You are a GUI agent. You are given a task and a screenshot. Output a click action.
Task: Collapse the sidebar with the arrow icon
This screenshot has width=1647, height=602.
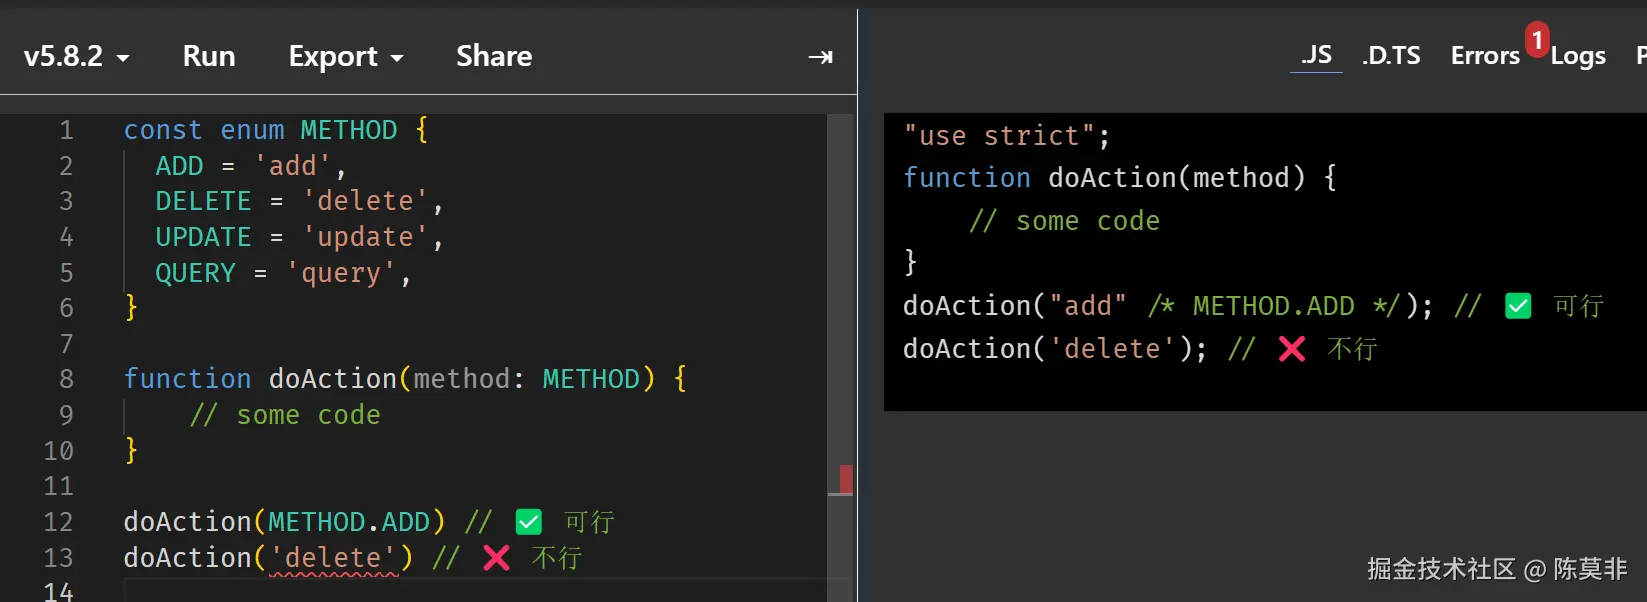tap(820, 57)
